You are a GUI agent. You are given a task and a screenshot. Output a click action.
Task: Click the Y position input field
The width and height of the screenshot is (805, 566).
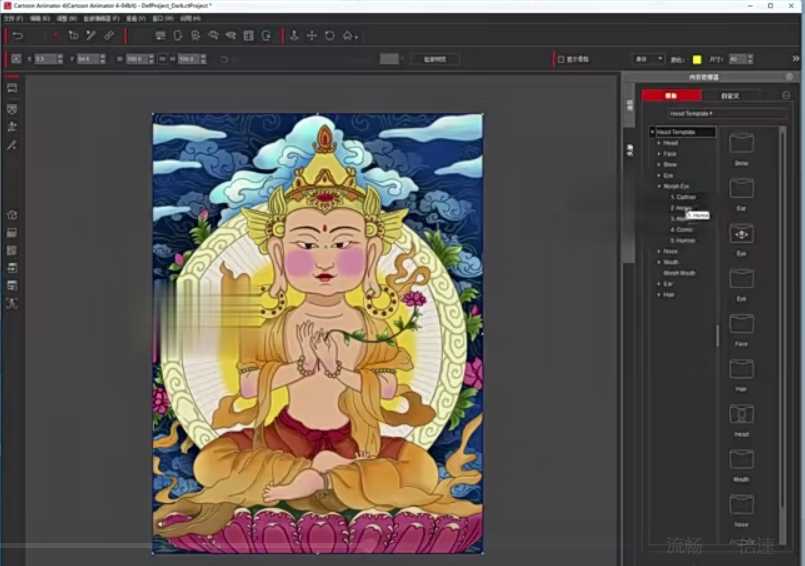91,59
